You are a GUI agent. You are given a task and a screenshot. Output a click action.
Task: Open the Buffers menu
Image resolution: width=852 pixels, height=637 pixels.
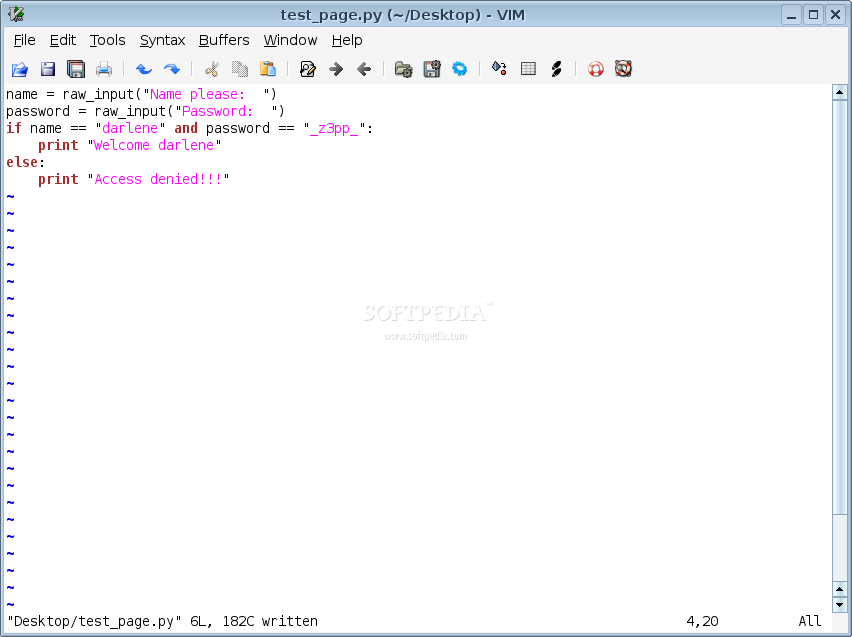pyautogui.click(x=224, y=40)
